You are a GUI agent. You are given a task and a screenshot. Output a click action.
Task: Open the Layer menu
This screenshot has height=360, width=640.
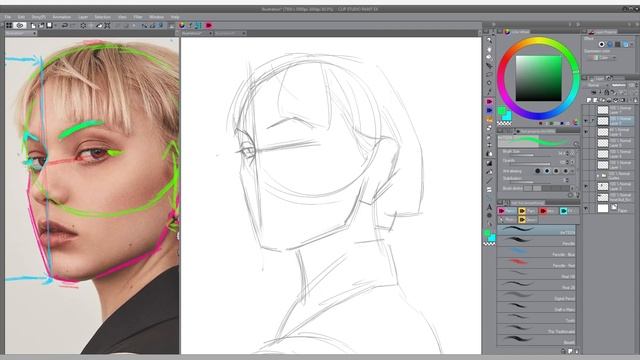tap(83, 17)
